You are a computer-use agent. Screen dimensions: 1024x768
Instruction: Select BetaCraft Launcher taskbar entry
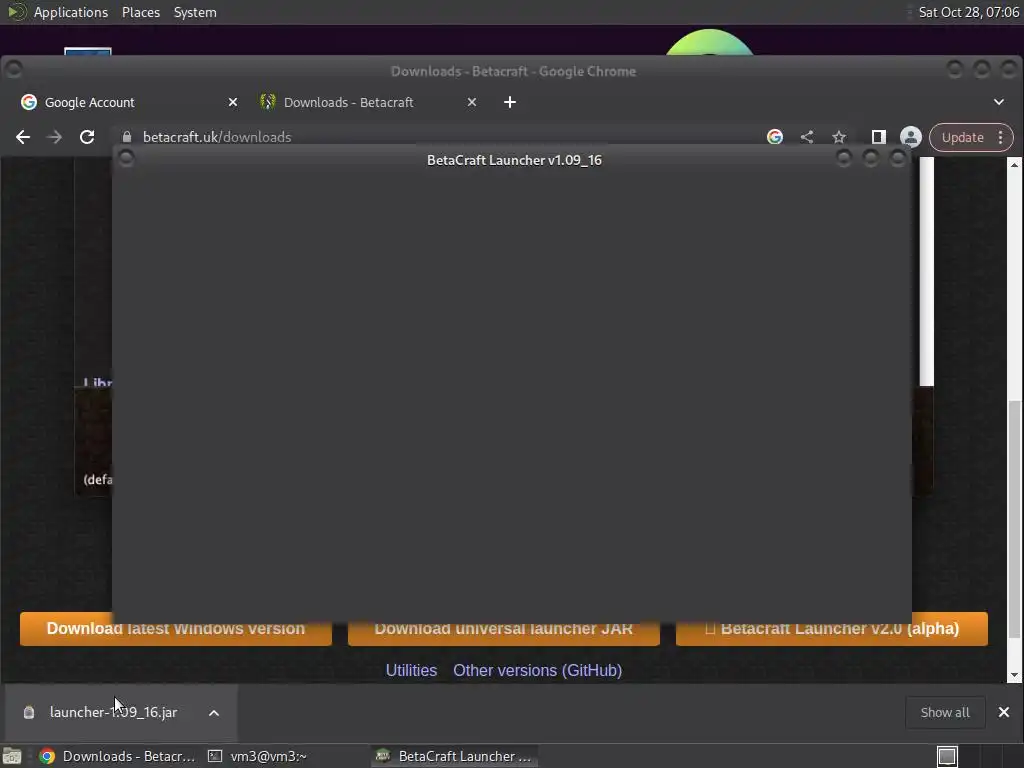(455, 756)
